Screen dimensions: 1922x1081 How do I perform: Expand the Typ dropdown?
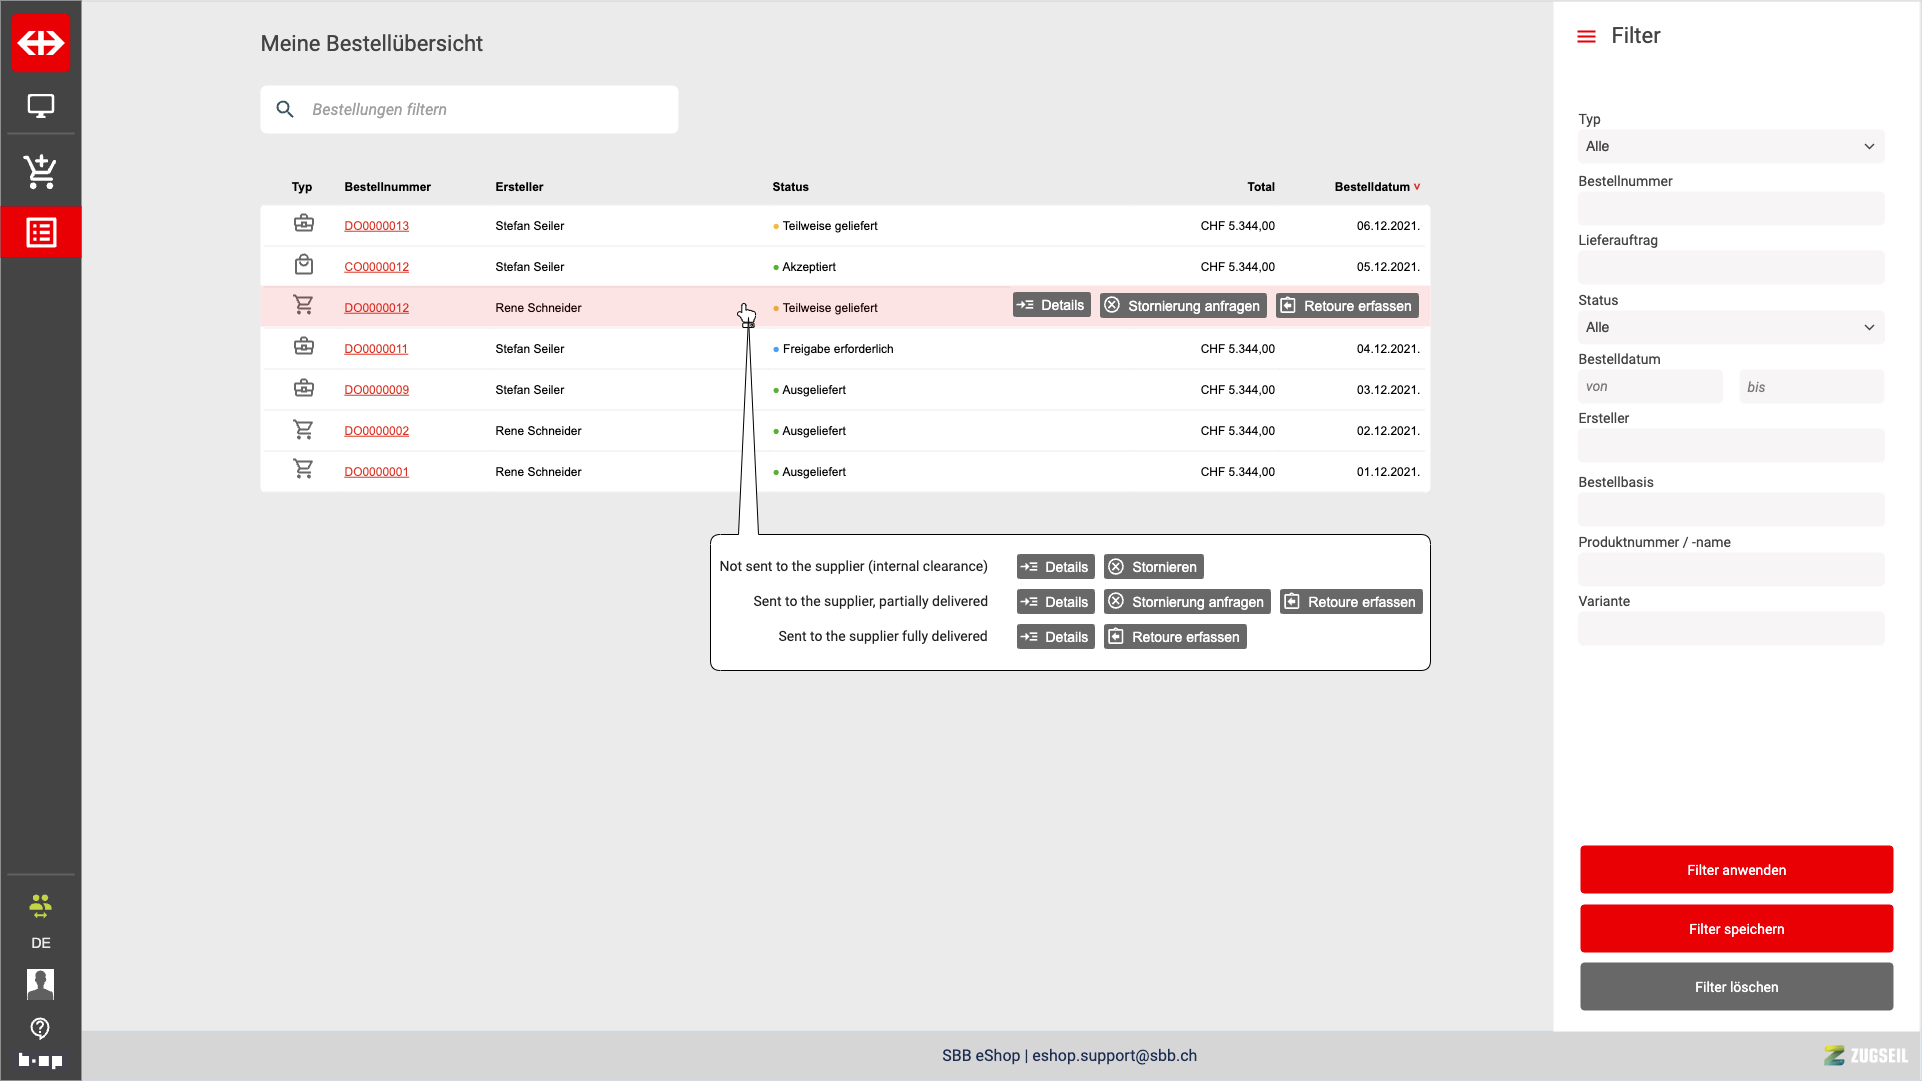tap(1730, 147)
